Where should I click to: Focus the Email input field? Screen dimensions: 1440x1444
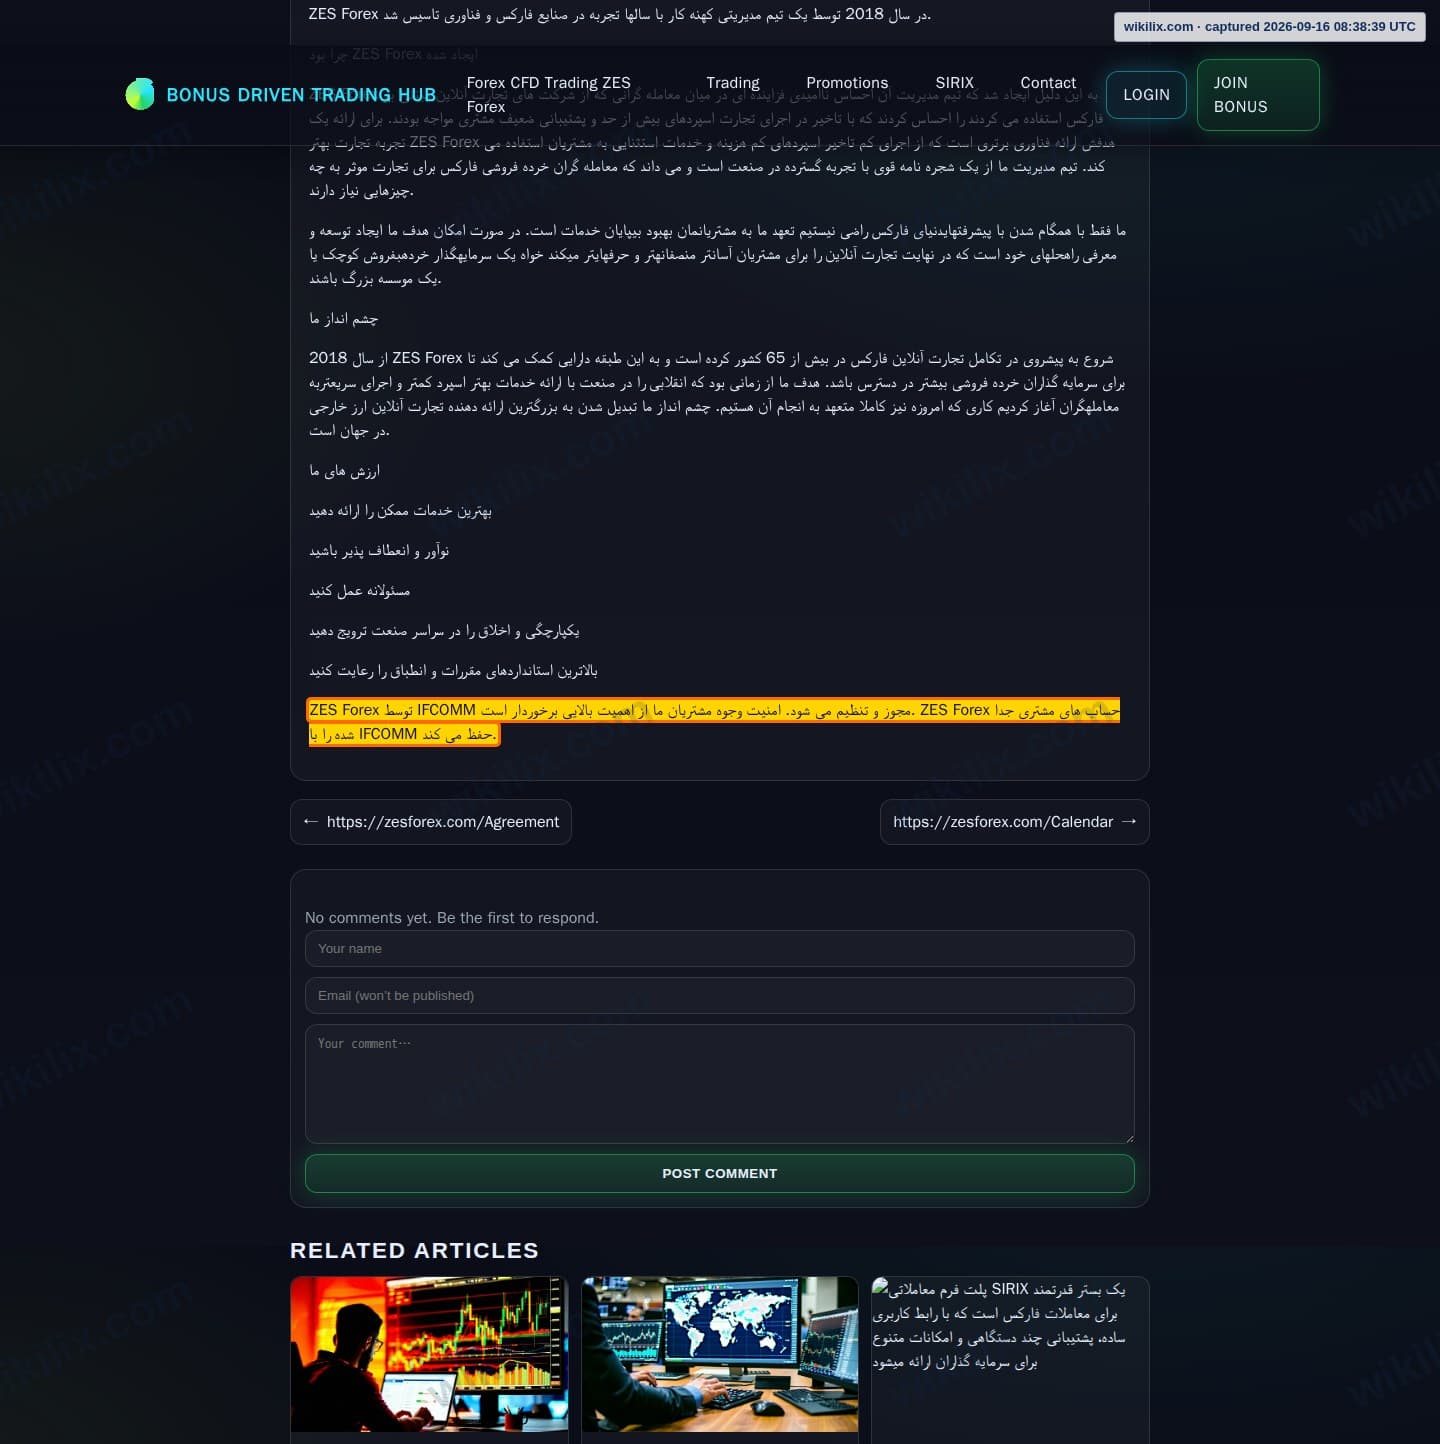tap(720, 996)
